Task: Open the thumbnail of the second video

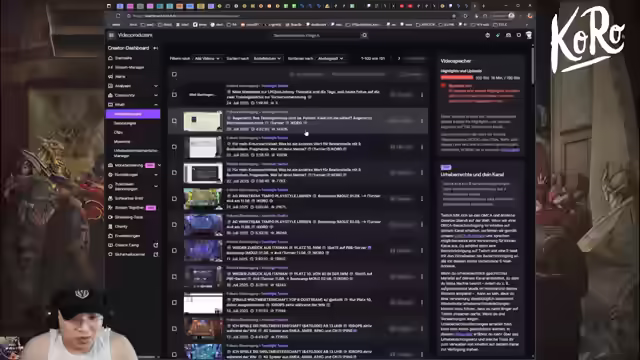Action: click(x=203, y=121)
